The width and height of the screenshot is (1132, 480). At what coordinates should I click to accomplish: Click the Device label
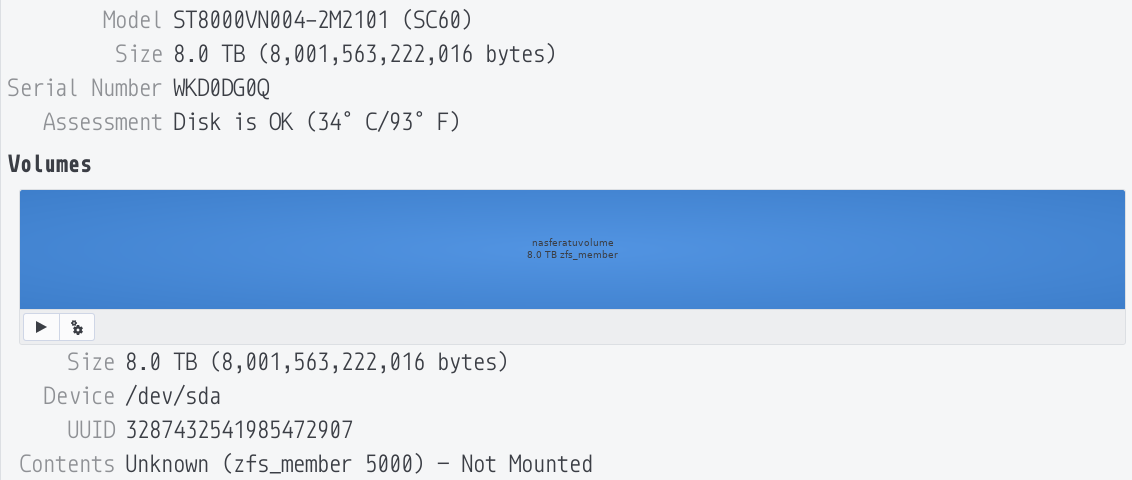coord(79,396)
